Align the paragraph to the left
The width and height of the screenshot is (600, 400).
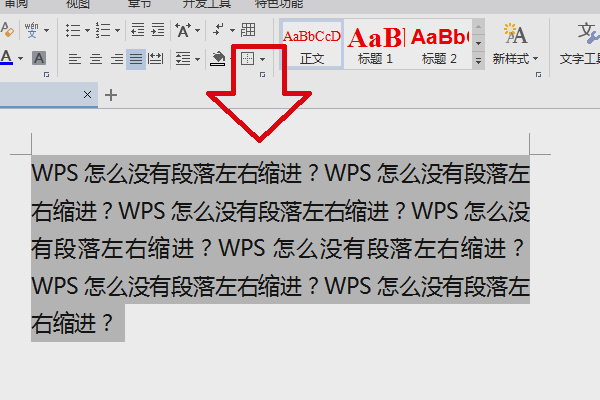click(x=75, y=59)
